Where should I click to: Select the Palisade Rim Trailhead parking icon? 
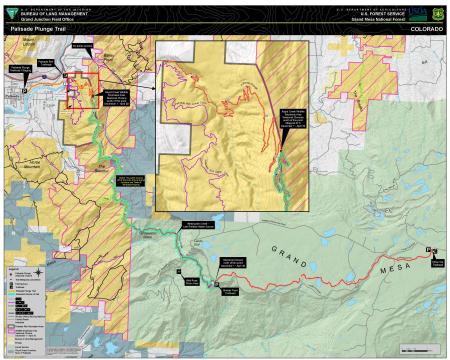(65, 76)
